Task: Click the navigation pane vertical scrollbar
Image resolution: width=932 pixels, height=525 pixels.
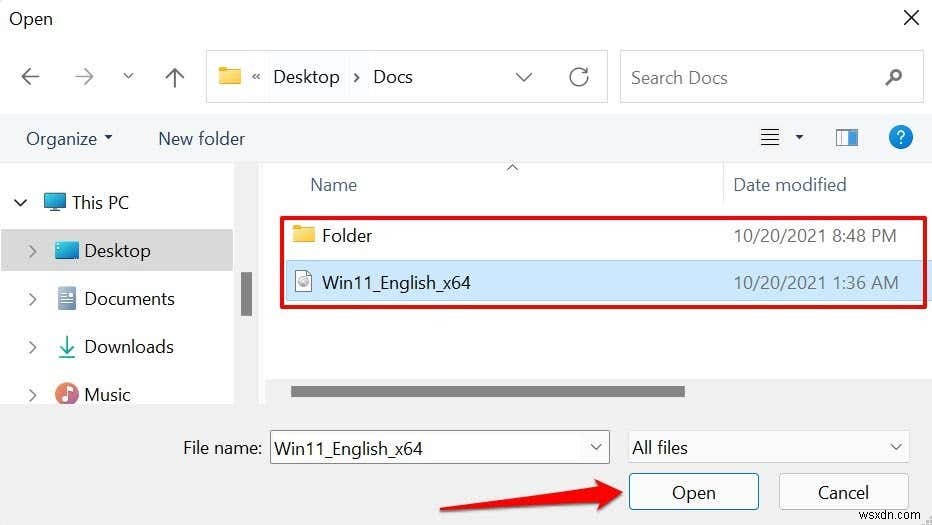Action: [246, 294]
